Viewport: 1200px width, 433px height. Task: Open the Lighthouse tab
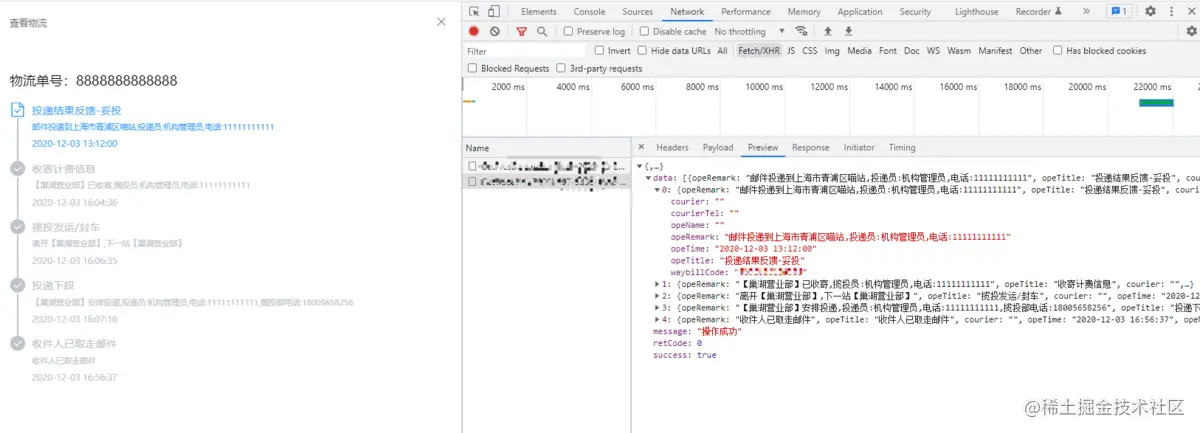[976, 12]
